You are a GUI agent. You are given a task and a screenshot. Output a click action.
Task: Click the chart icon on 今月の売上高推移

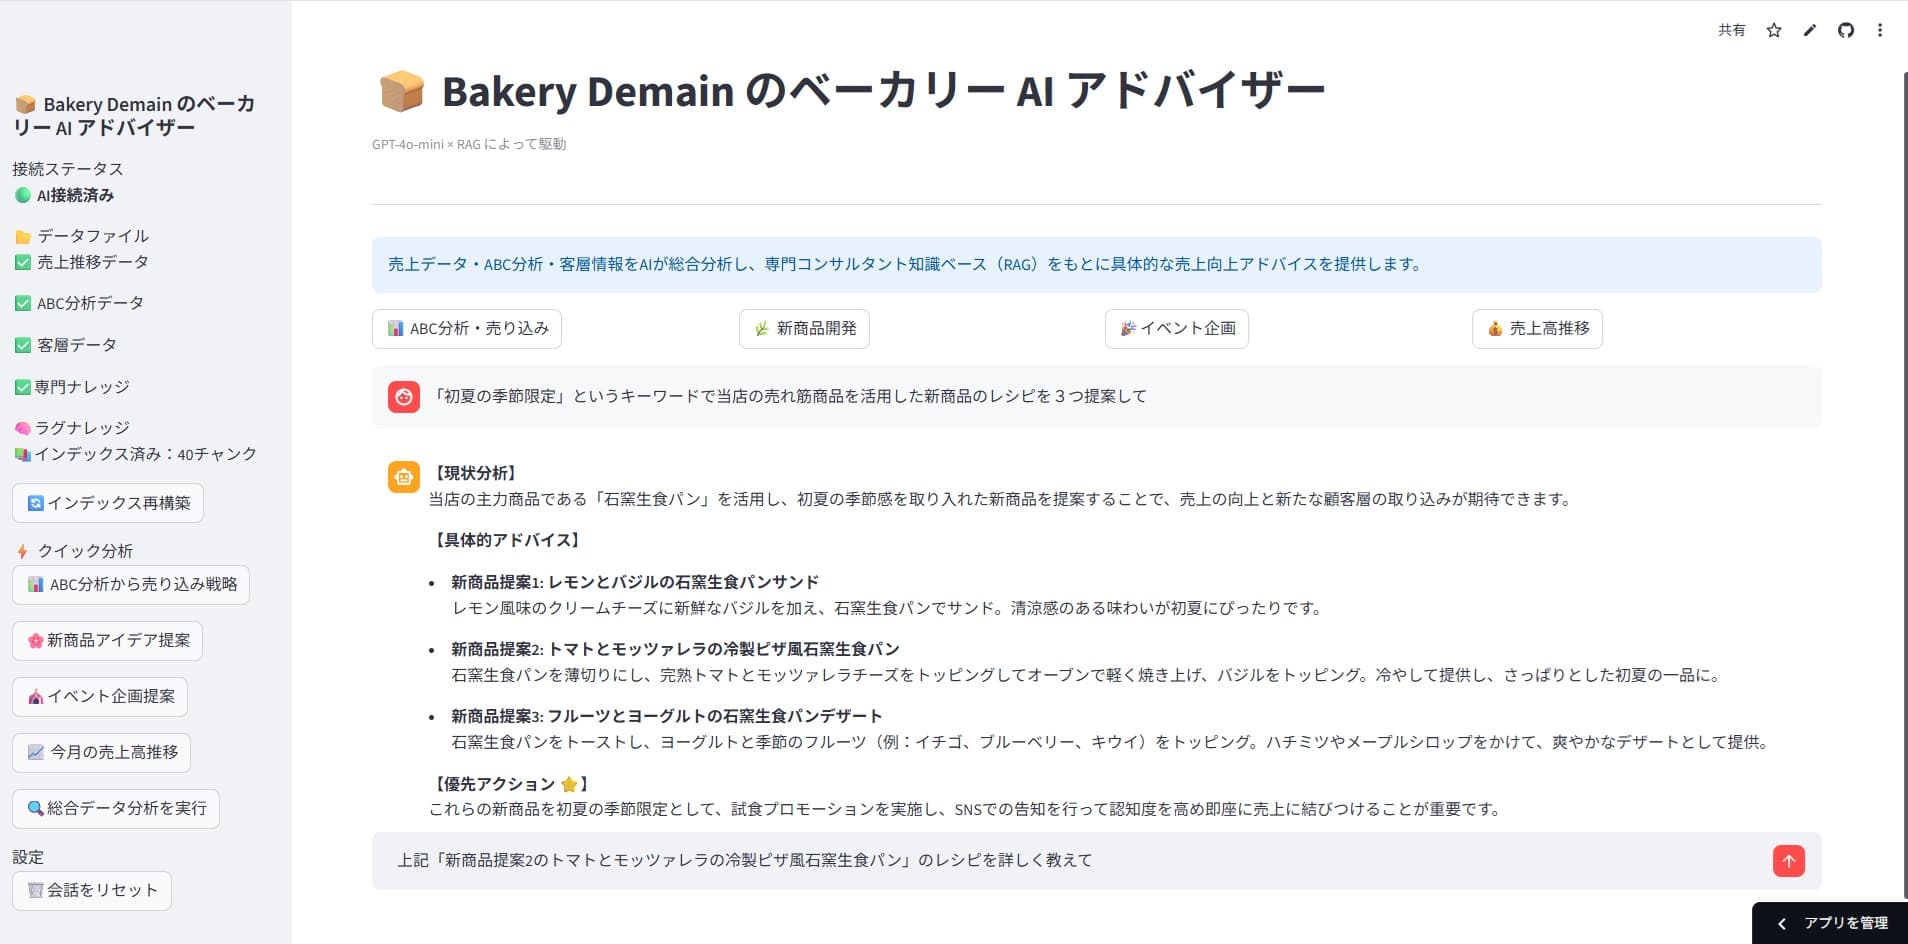coord(35,752)
